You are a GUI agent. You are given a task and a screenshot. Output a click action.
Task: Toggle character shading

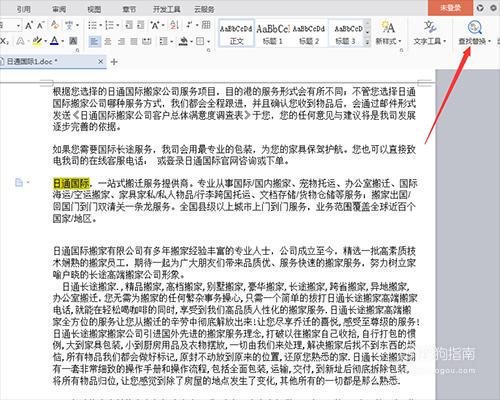coord(73,41)
